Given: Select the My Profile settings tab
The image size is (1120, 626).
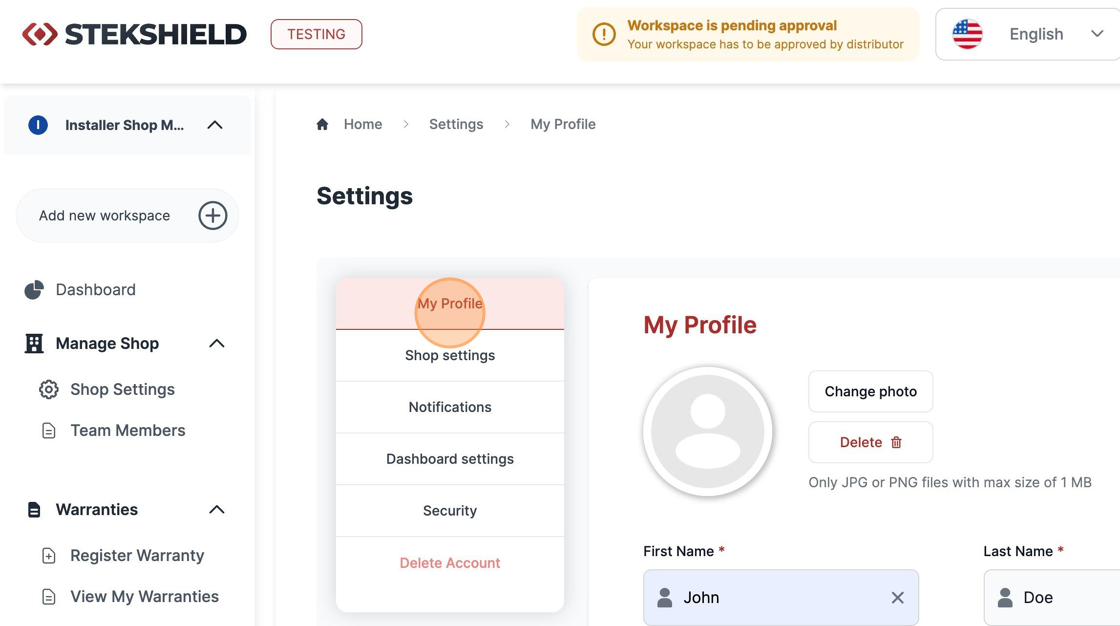Looking at the screenshot, I should pos(450,304).
